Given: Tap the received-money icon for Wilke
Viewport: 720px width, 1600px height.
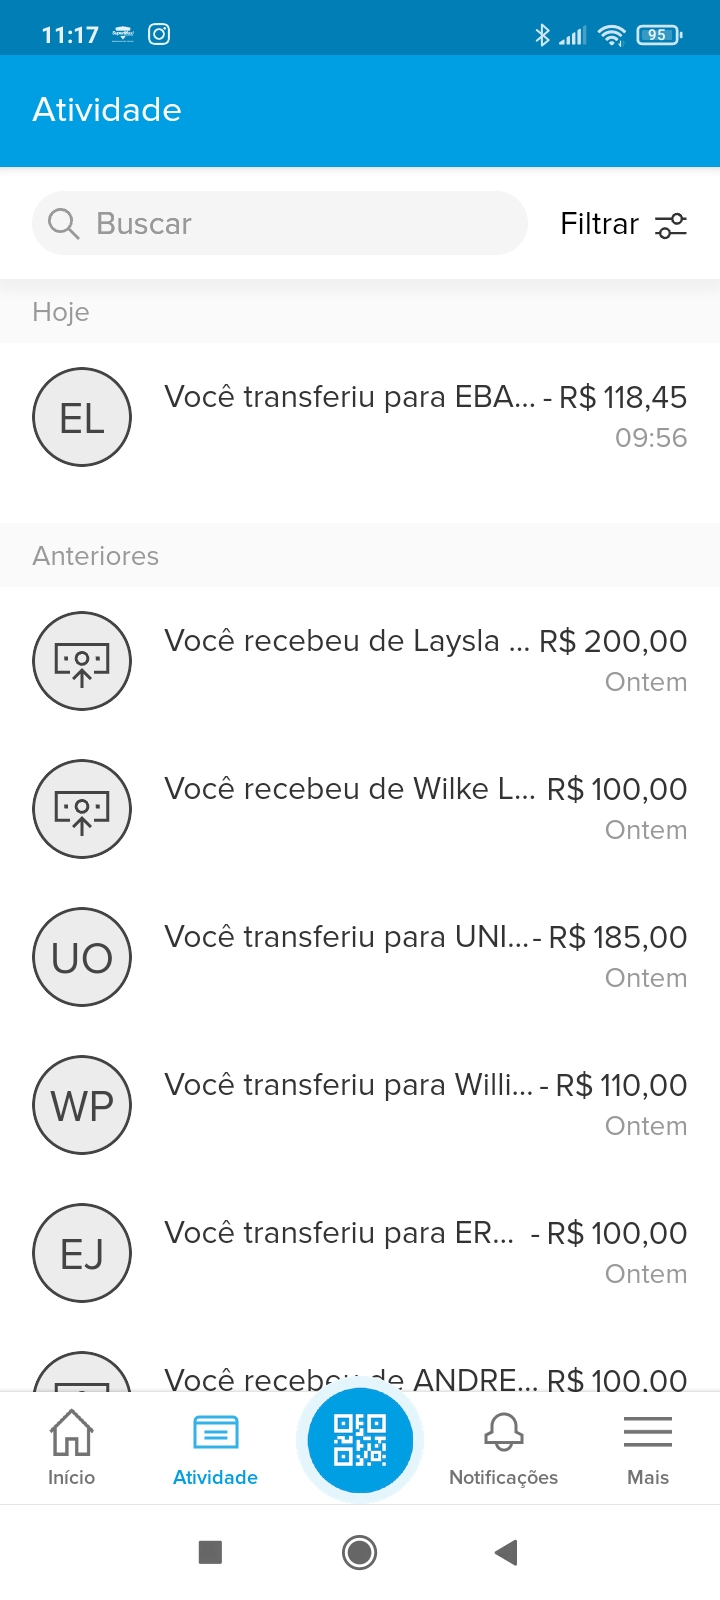Looking at the screenshot, I should tap(82, 809).
